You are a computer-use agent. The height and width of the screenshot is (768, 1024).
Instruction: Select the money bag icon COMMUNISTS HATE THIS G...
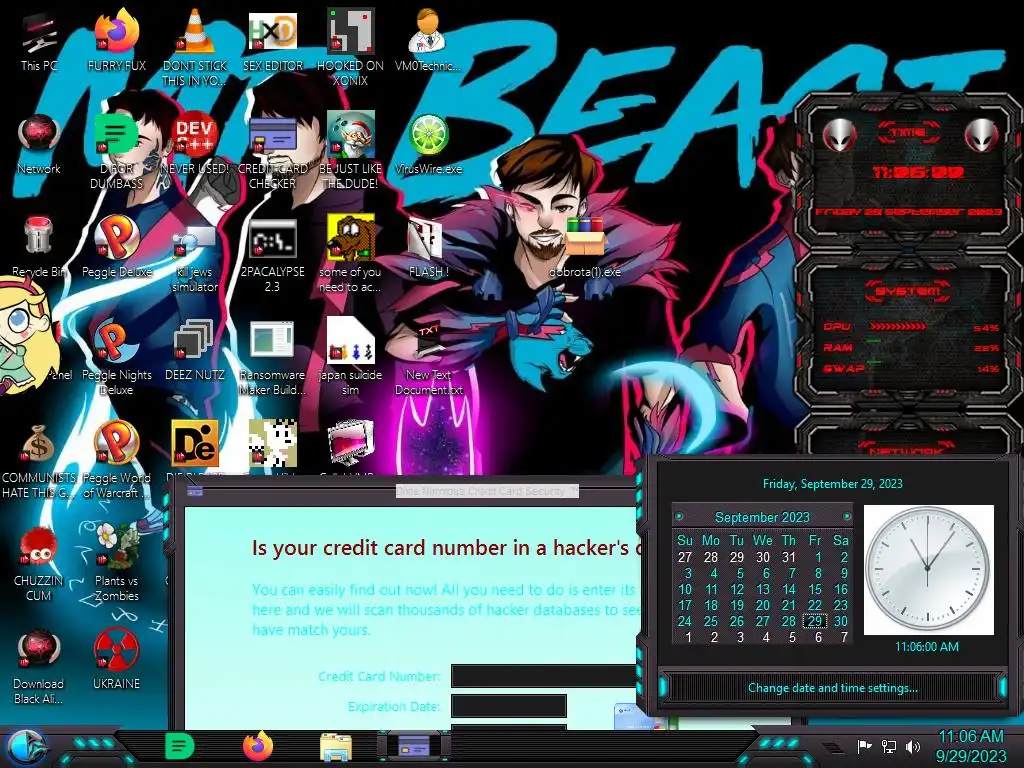(39, 461)
